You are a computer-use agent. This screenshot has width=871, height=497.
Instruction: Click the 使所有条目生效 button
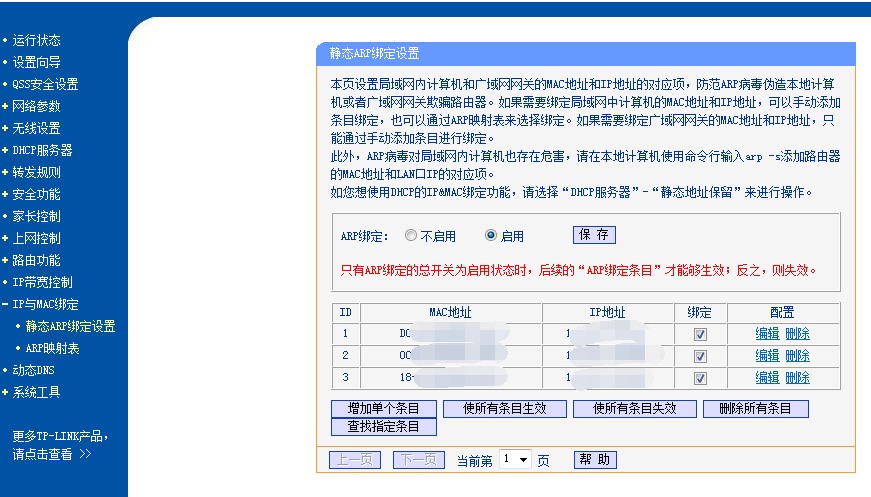pyautogui.click(x=504, y=409)
